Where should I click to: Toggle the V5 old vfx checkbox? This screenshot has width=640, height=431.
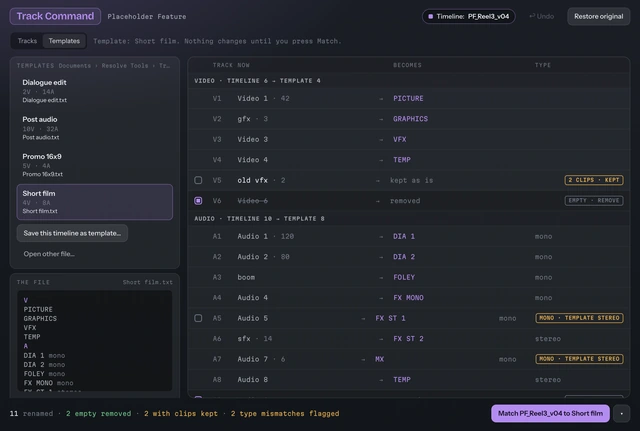point(198,180)
